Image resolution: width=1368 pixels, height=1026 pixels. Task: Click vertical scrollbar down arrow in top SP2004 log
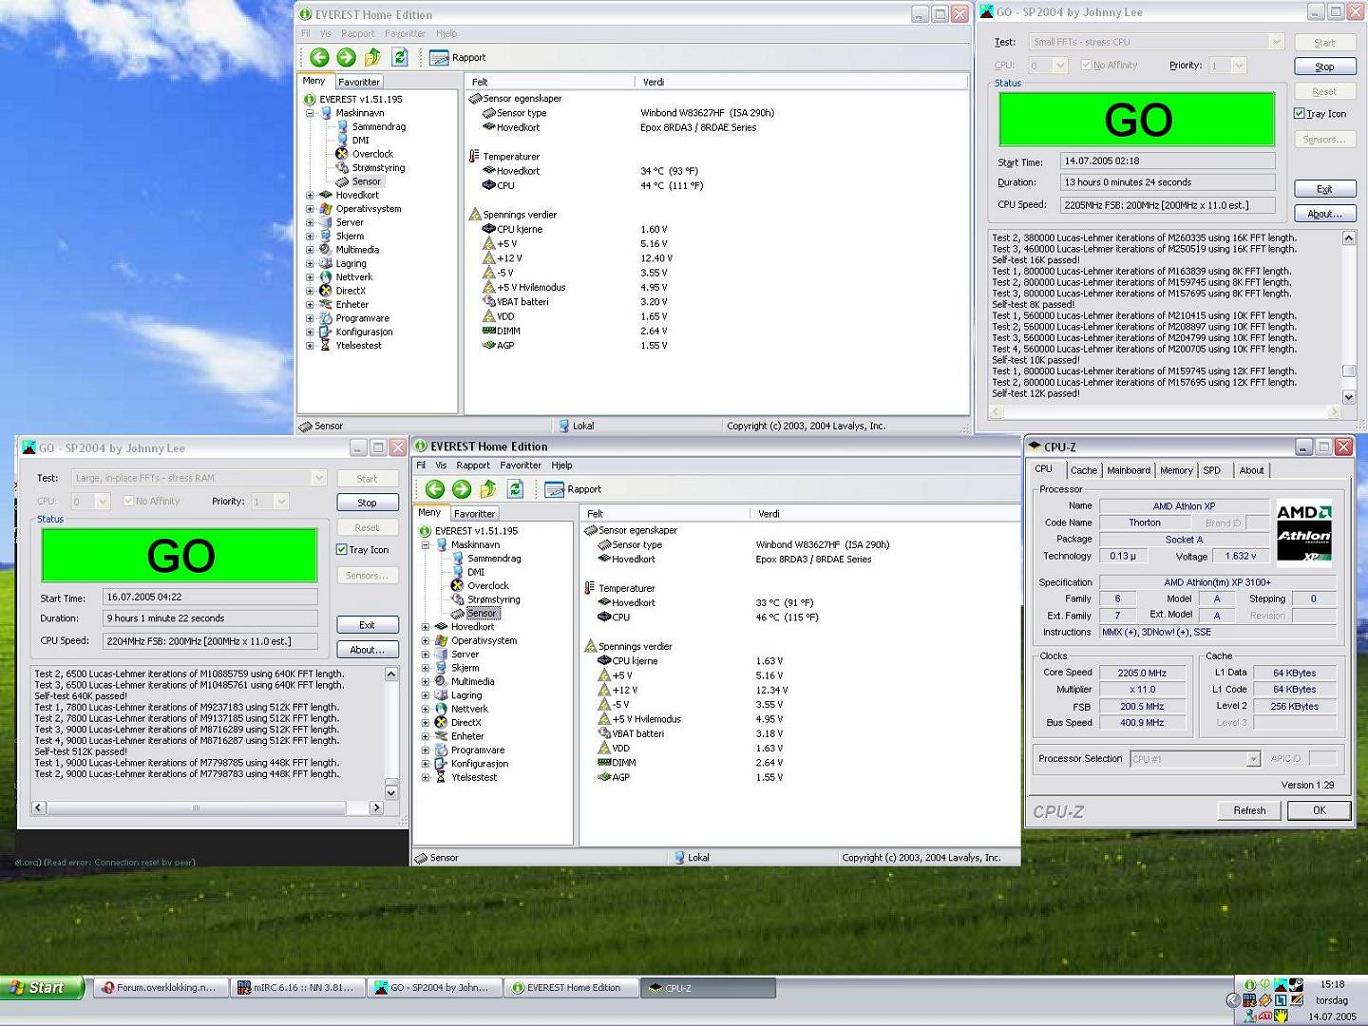pos(1349,397)
